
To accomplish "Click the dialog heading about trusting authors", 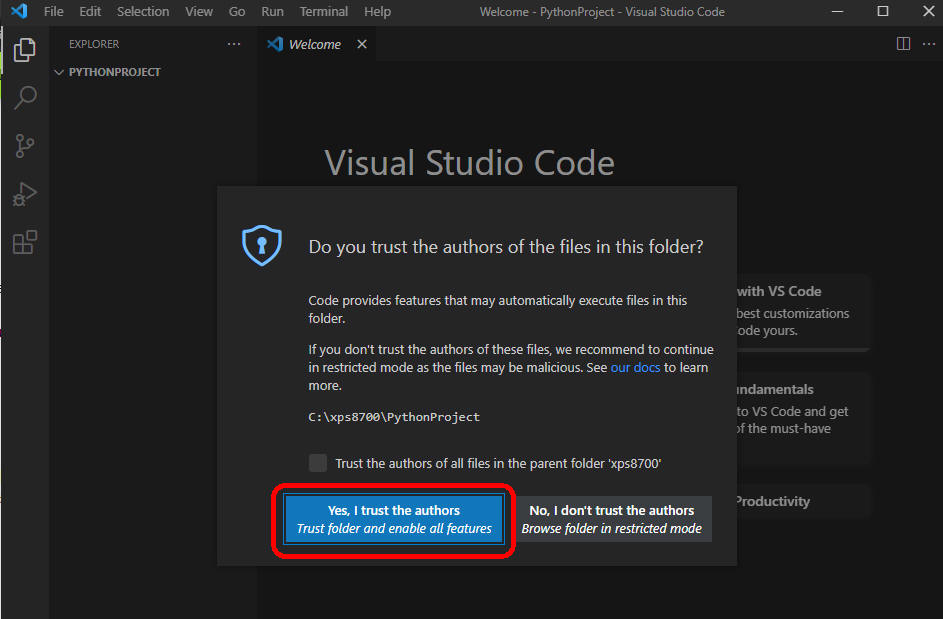I will coord(506,247).
